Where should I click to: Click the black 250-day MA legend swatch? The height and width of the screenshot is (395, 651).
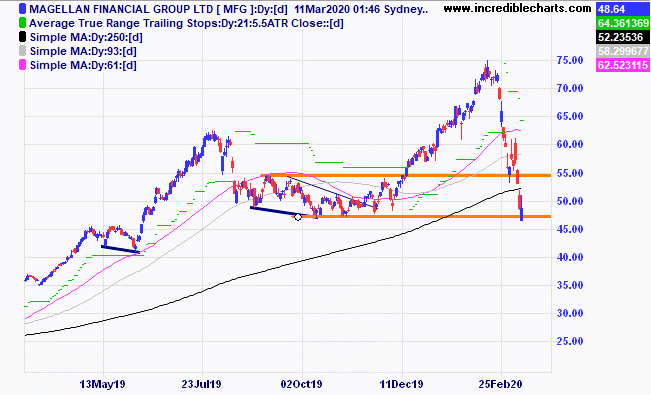22,37
